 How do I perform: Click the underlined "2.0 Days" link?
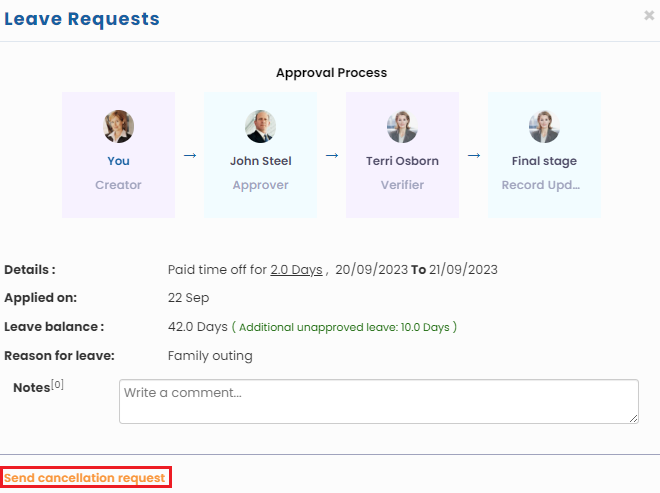[296, 270]
